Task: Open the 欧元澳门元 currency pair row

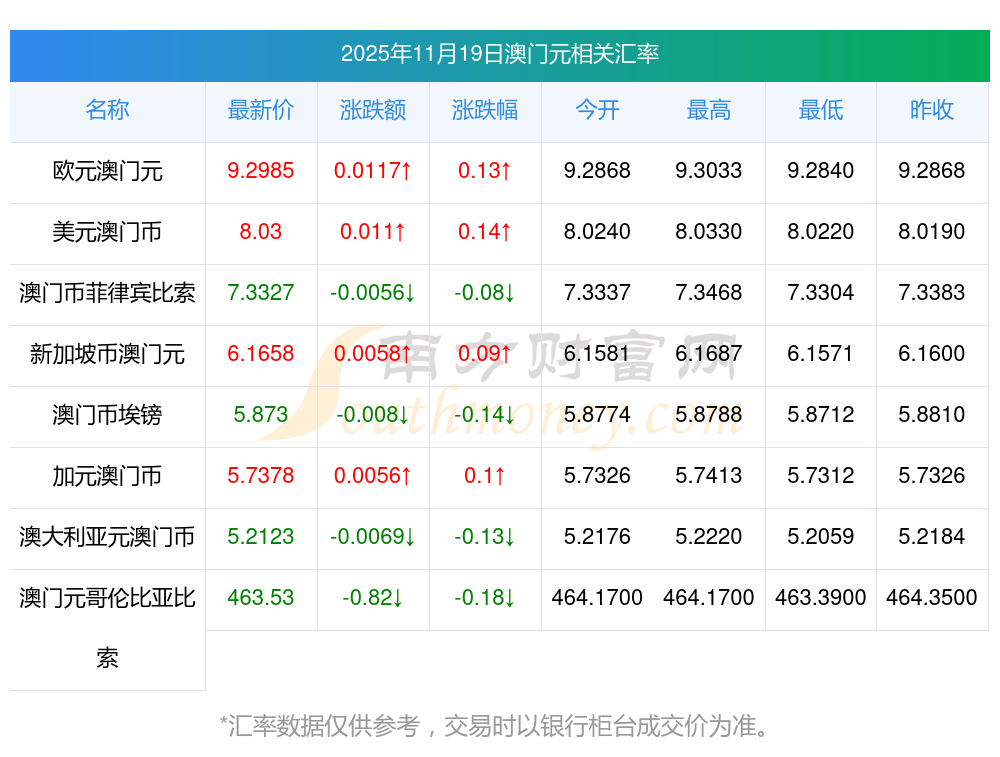Action: [x=107, y=171]
